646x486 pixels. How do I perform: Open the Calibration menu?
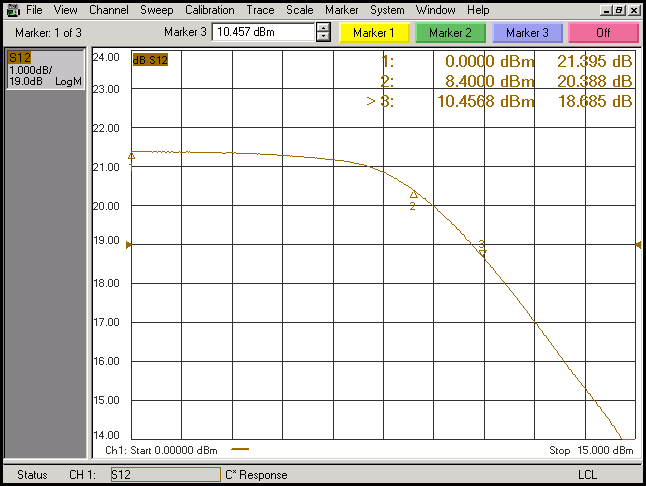point(210,10)
